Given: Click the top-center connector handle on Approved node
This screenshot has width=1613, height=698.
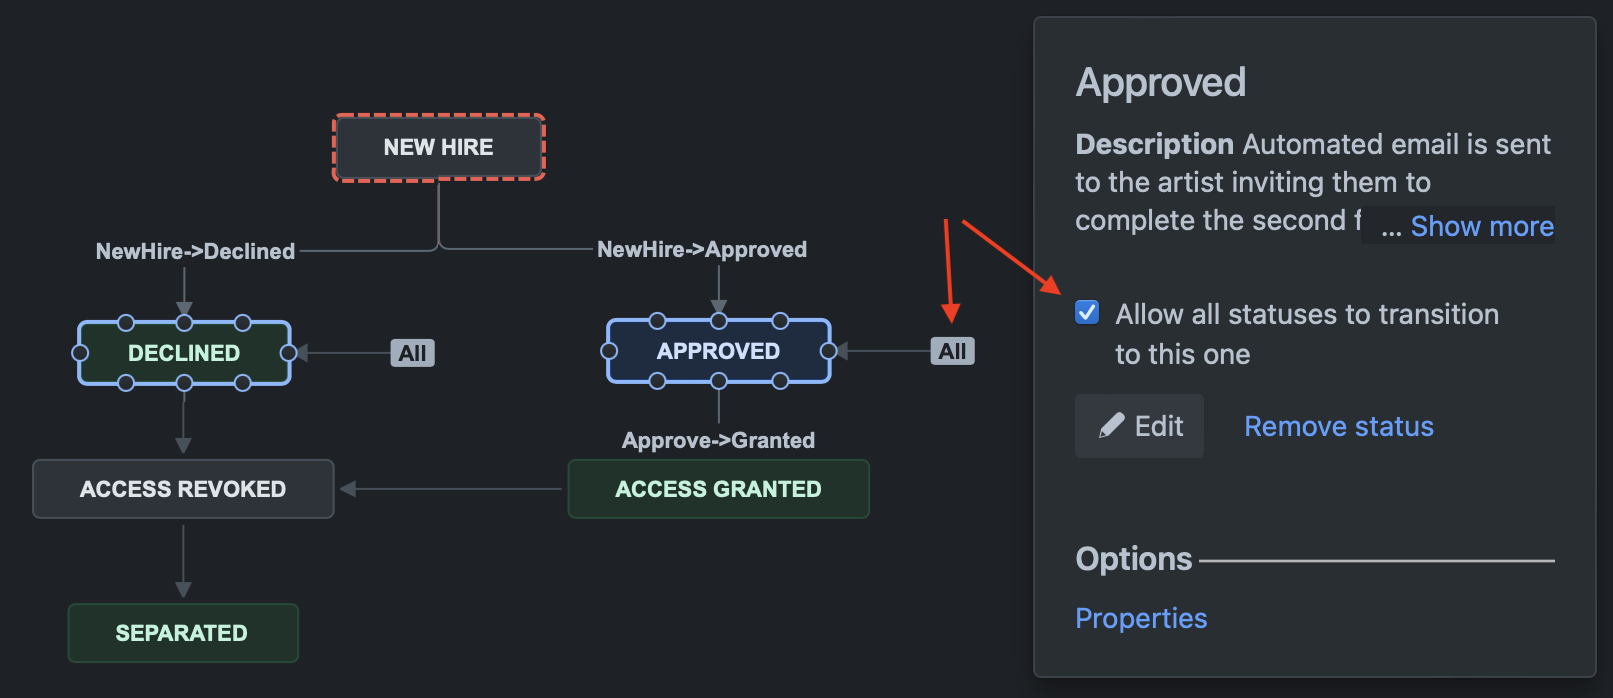Looking at the screenshot, I should tap(719, 321).
